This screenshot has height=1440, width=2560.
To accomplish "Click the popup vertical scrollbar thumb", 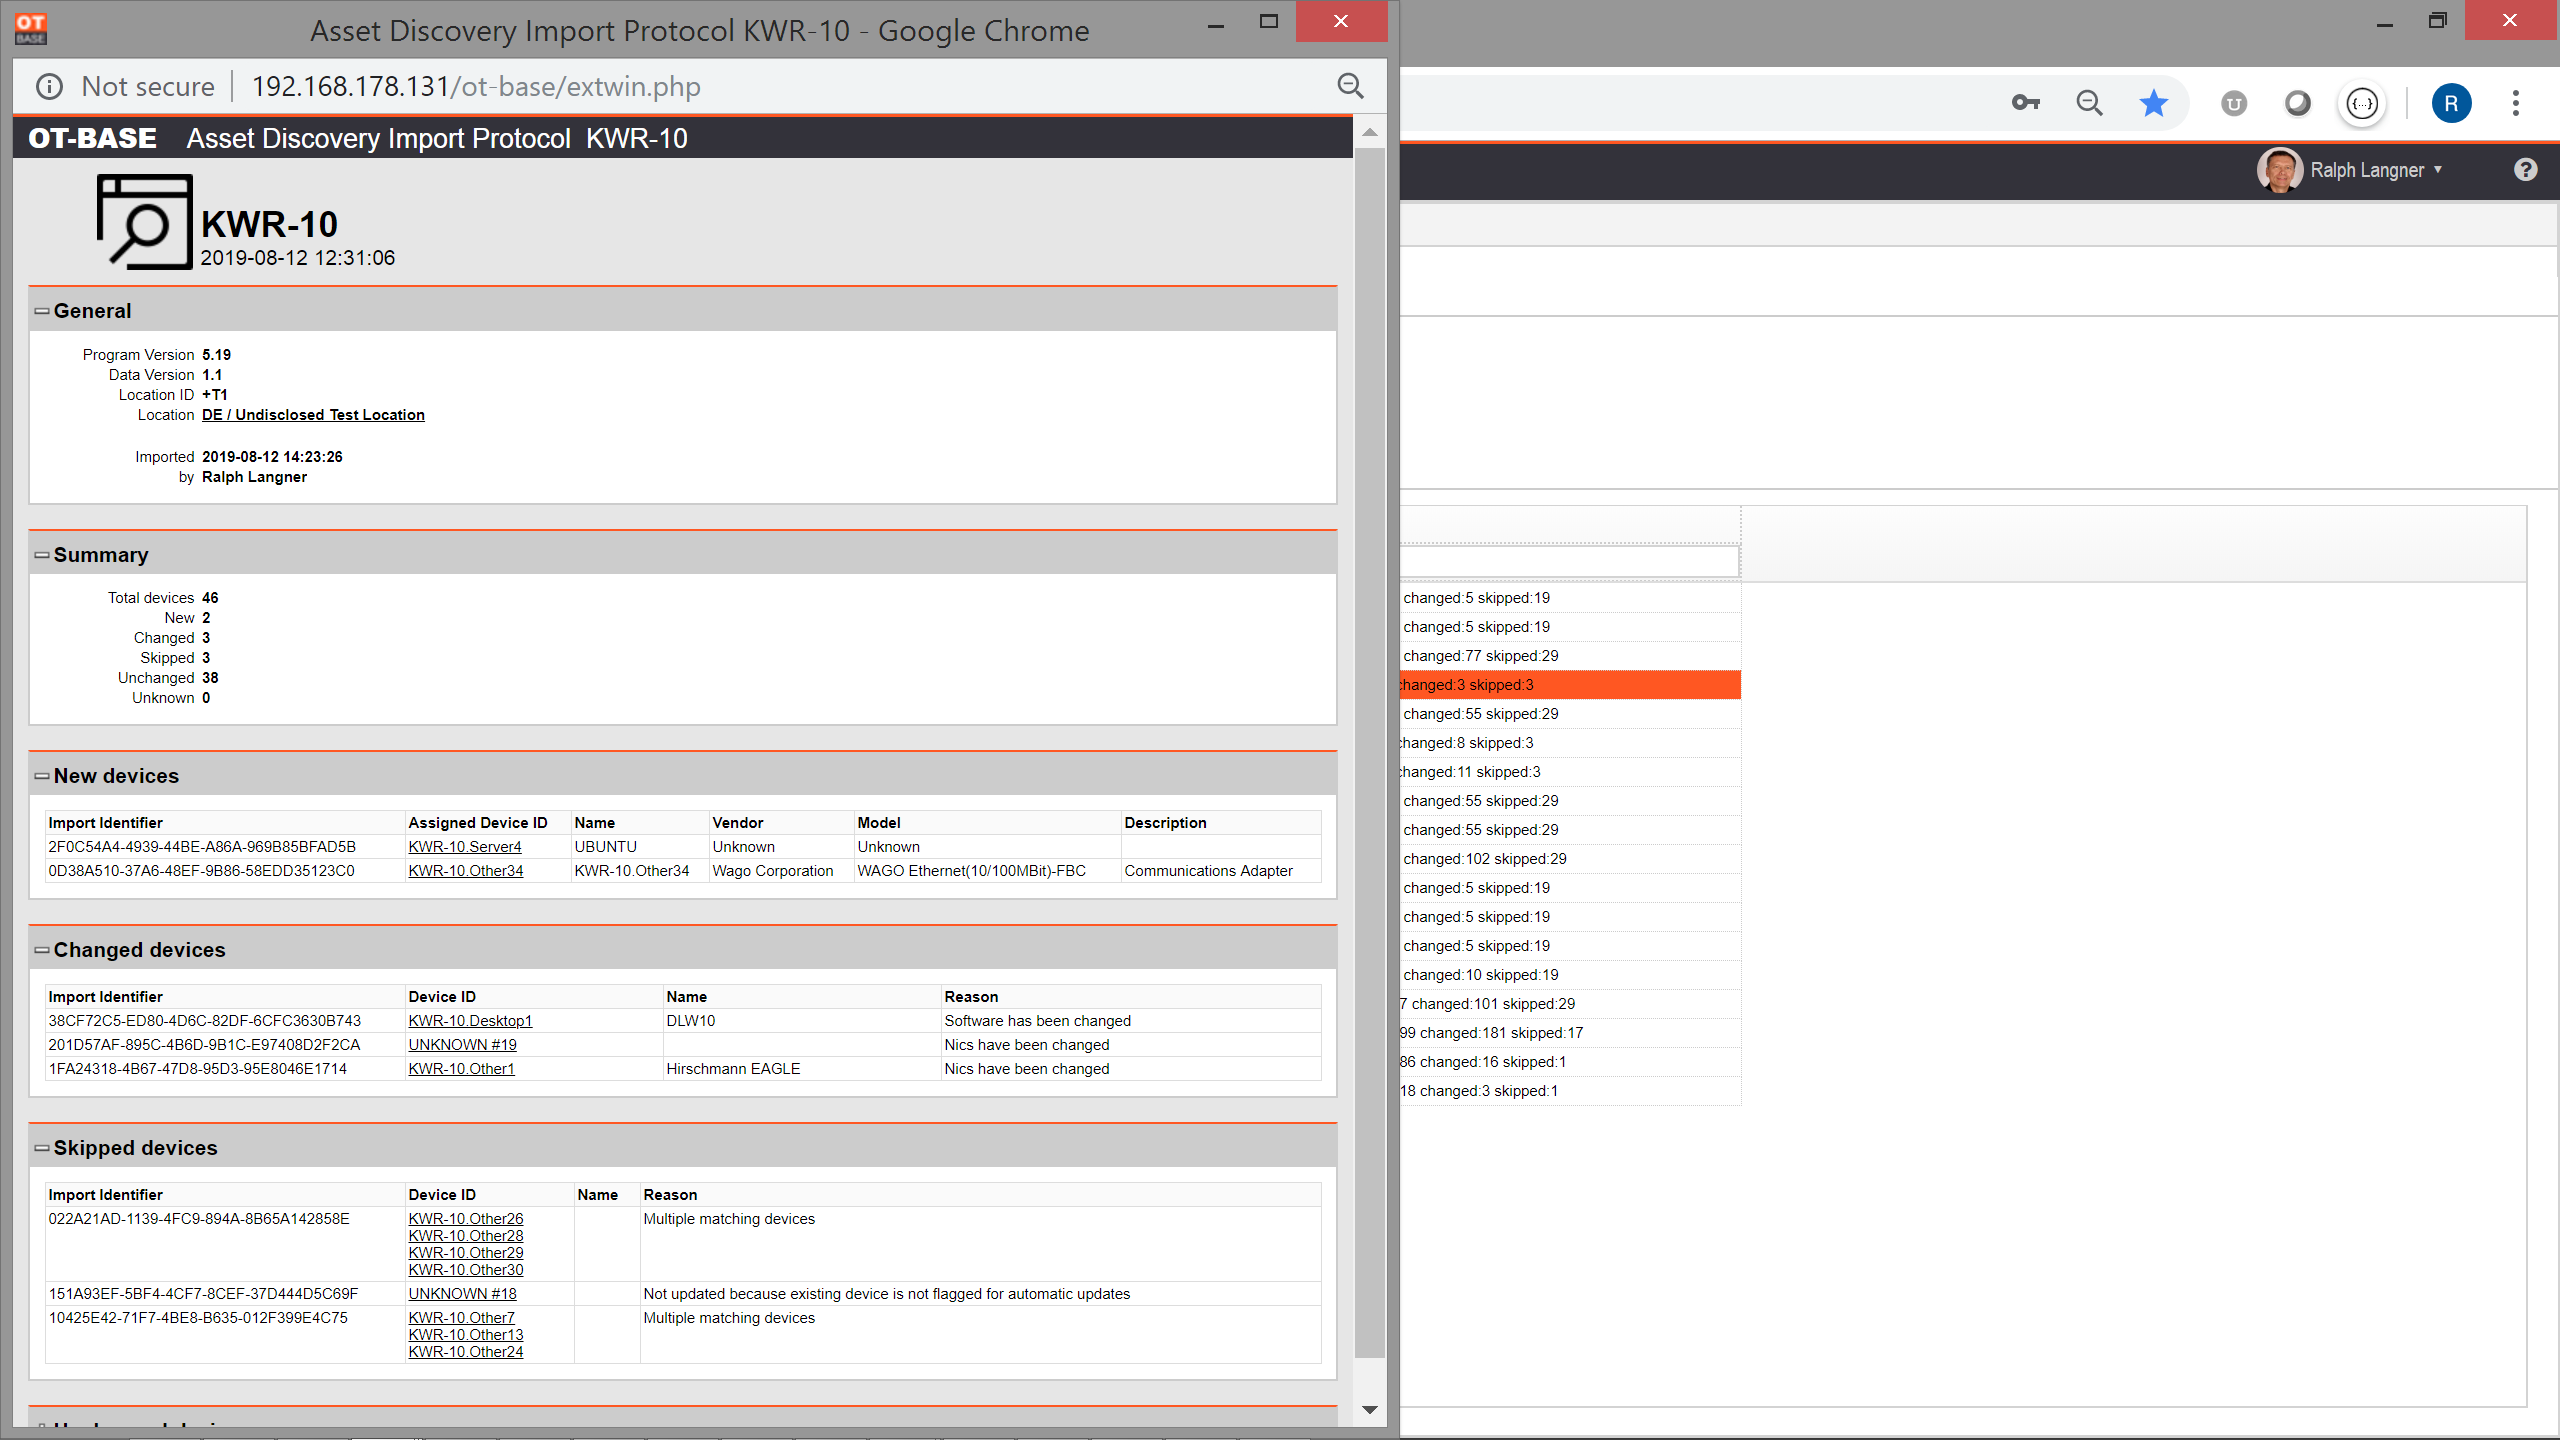I will 1370,752.
